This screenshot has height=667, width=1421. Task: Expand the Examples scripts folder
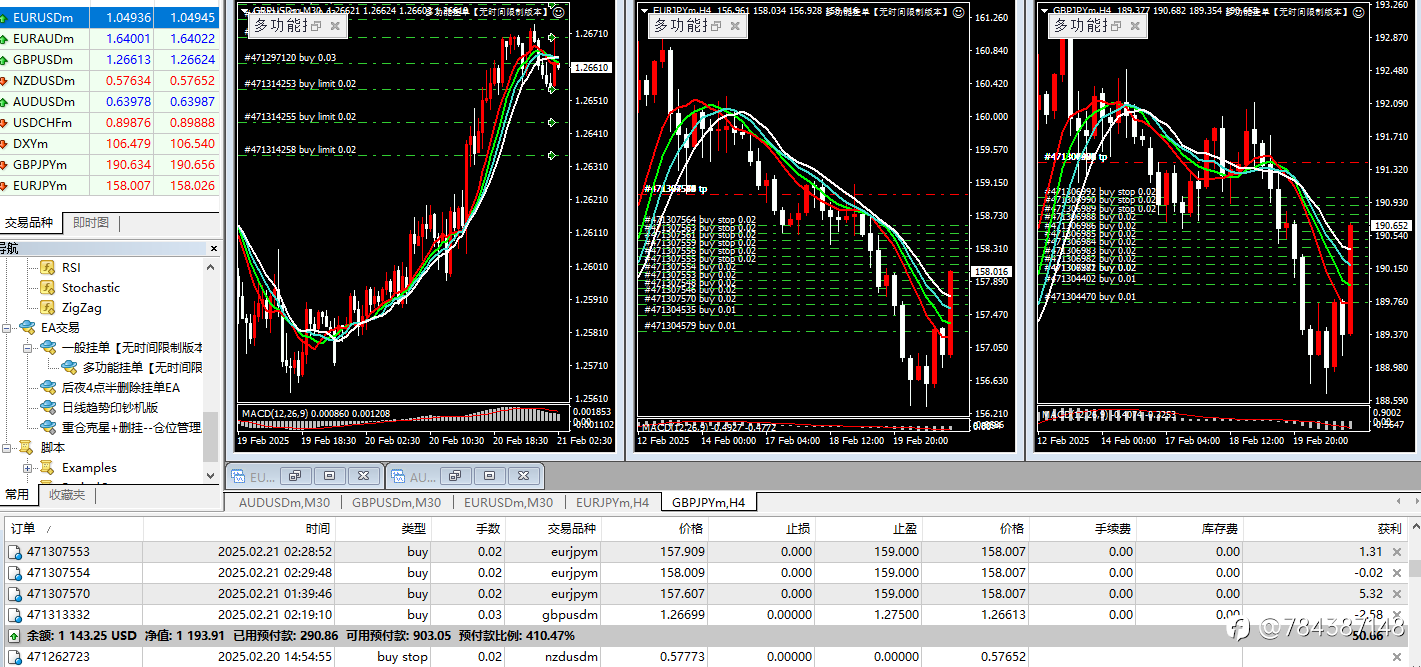tap(27, 467)
